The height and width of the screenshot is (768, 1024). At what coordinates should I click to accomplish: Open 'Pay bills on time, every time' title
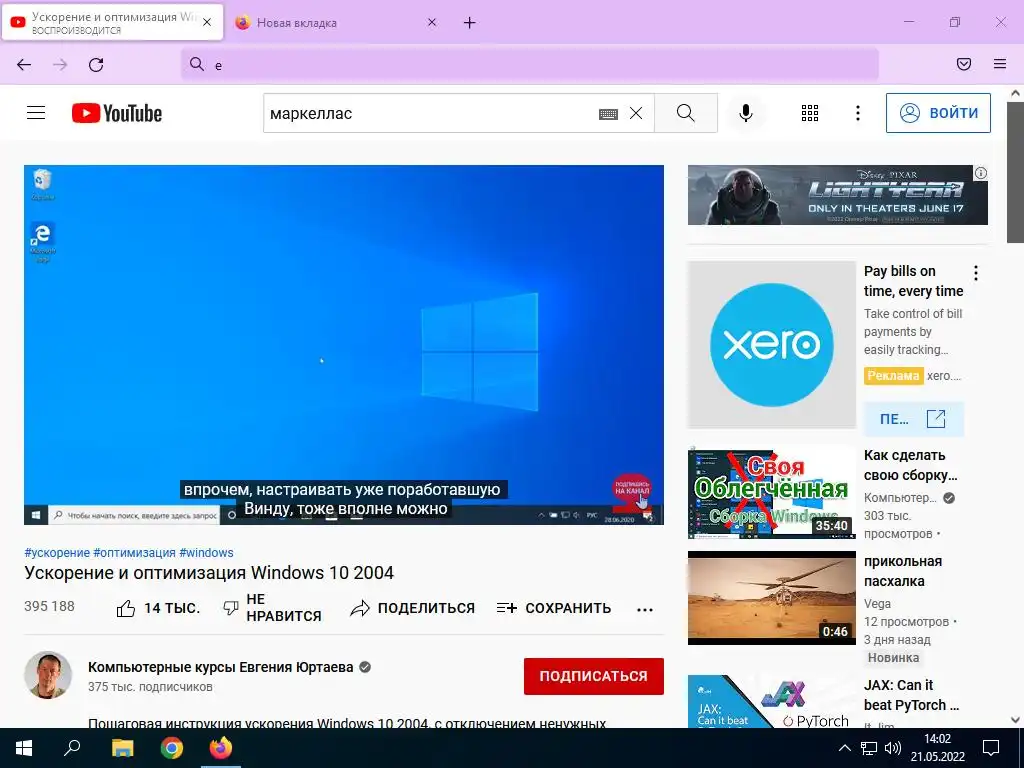[x=913, y=281]
